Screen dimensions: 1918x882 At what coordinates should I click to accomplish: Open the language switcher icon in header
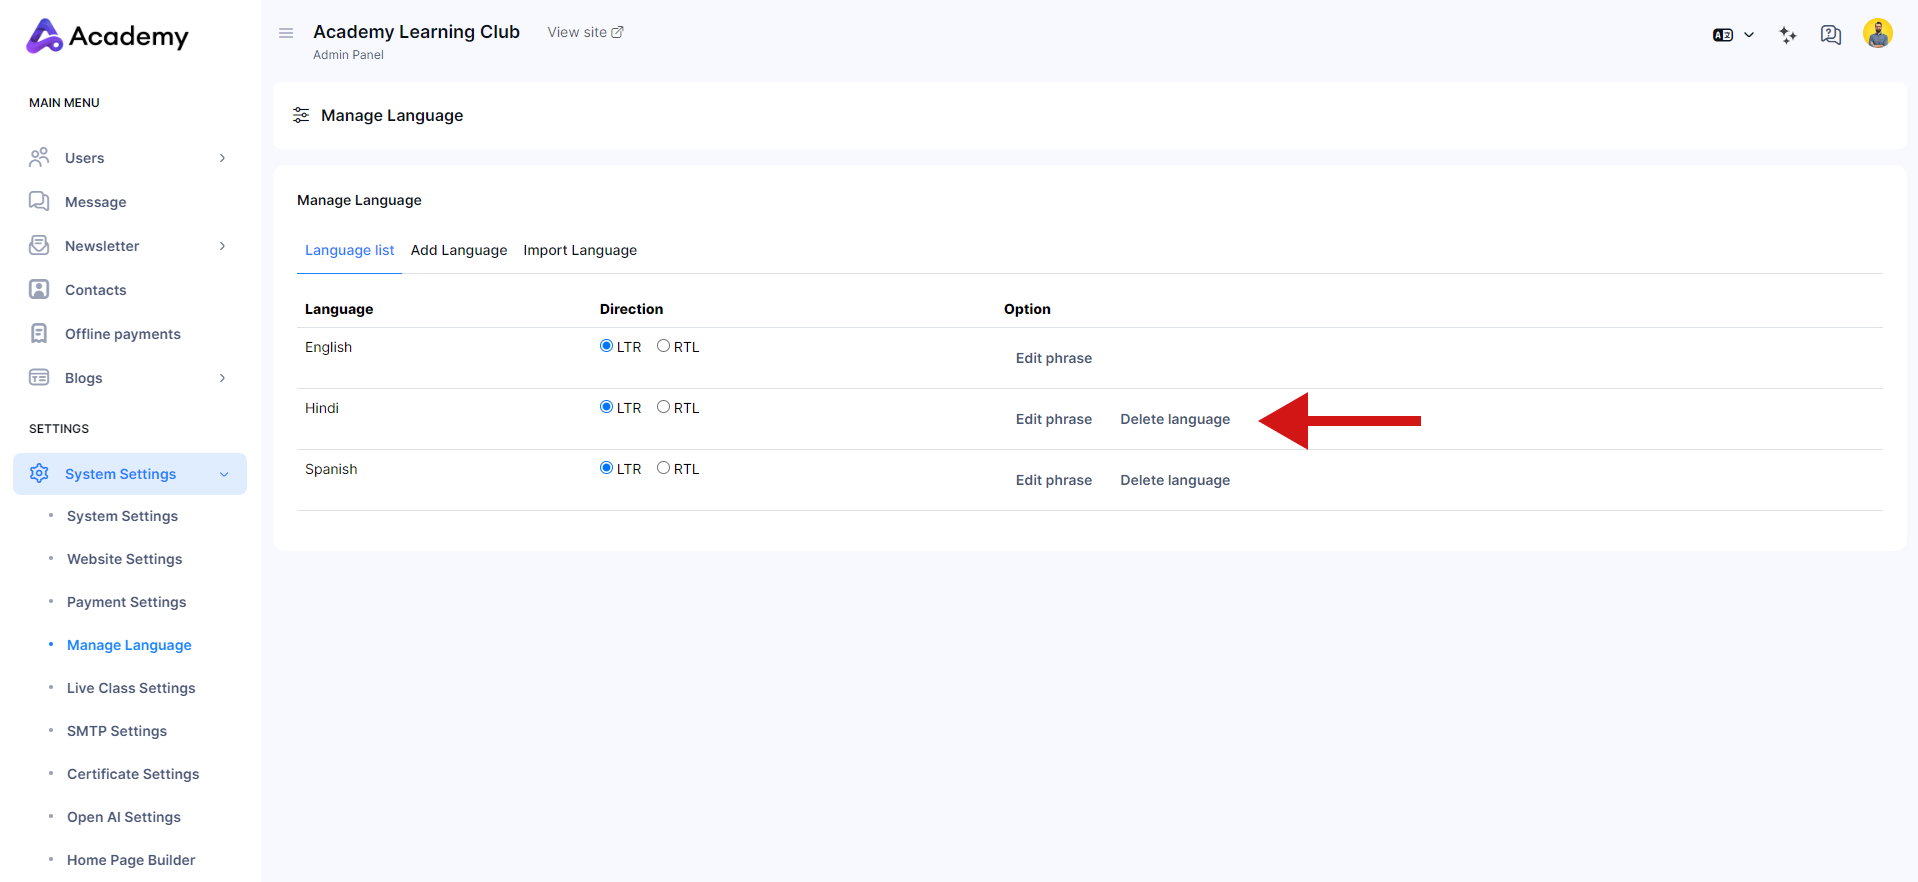click(x=1732, y=35)
